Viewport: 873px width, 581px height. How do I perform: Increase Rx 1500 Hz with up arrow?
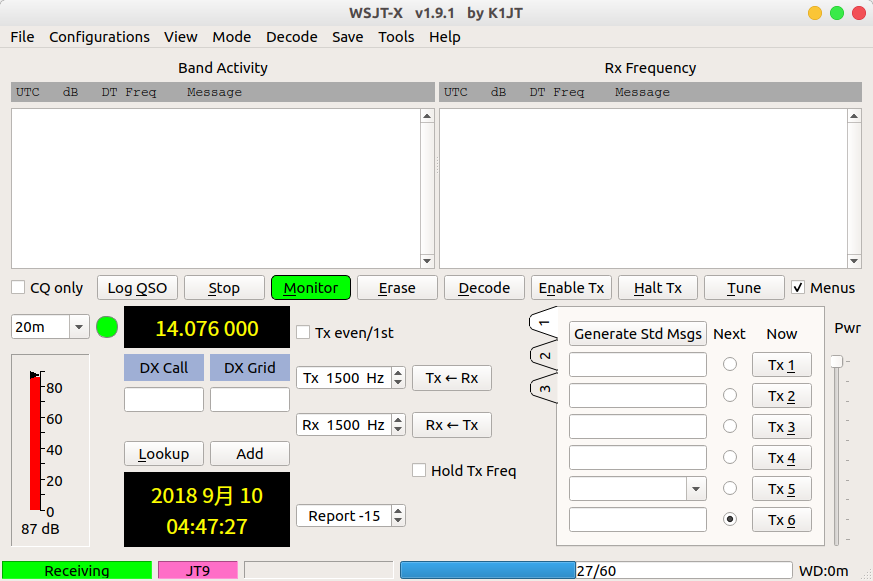(x=398, y=420)
